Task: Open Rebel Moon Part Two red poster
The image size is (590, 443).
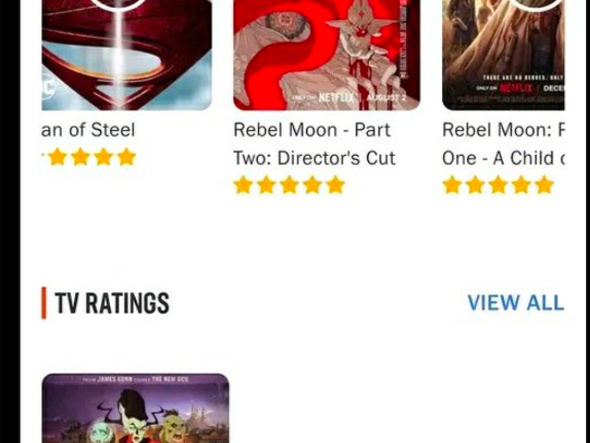Action: click(327, 55)
